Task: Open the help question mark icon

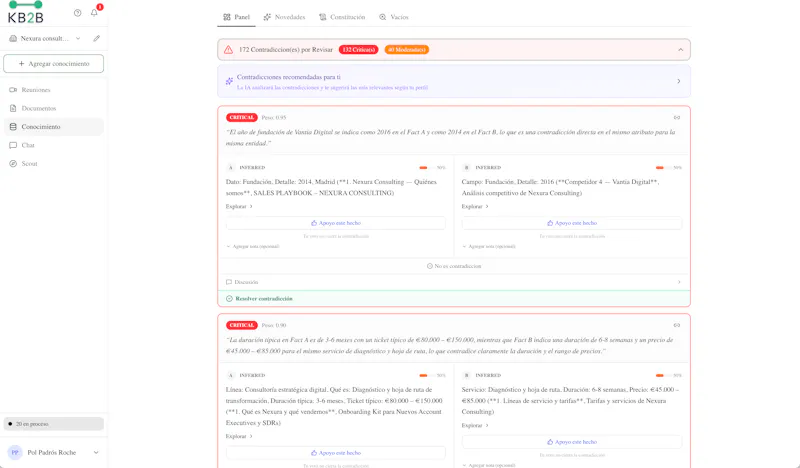Action: click(x=78, y=13)
